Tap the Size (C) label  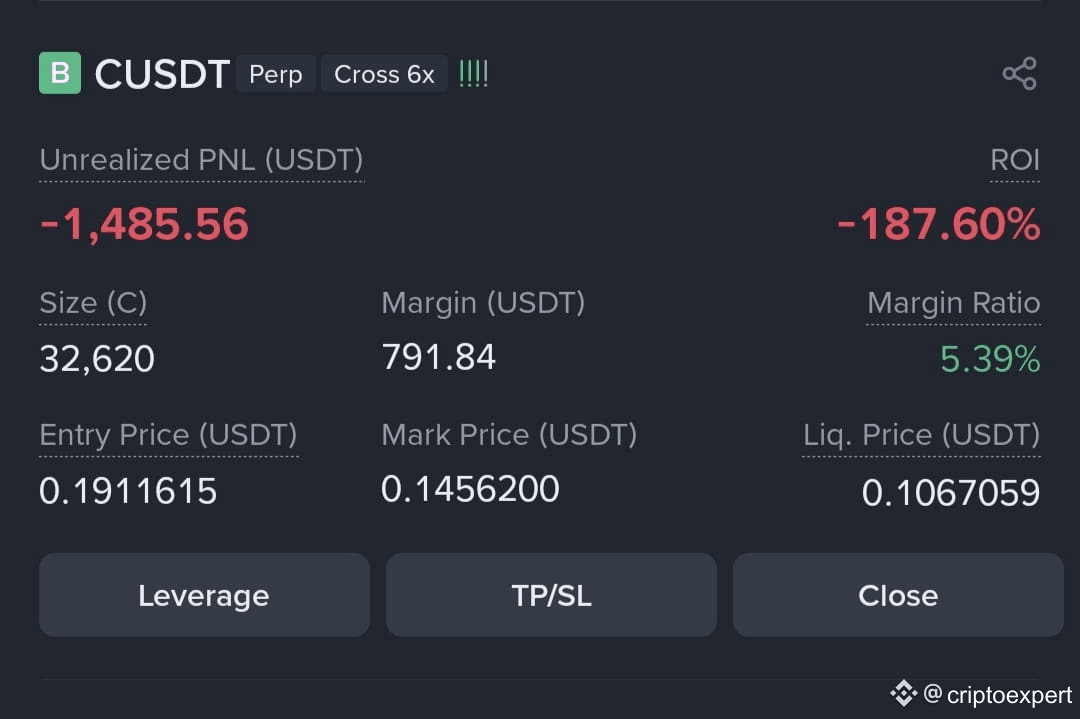(x=93, y=303)
